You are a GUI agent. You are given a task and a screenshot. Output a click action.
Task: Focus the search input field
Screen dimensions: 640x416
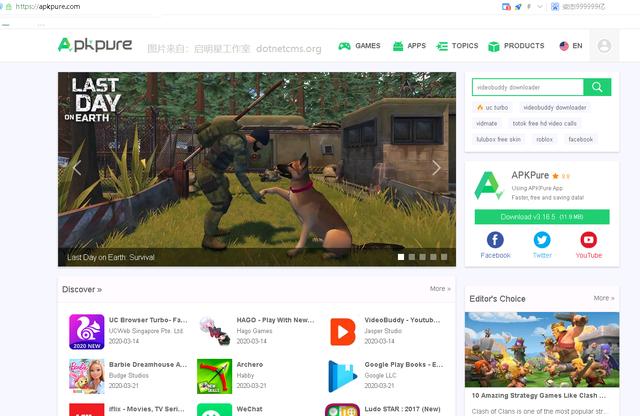tap(528, 87)
